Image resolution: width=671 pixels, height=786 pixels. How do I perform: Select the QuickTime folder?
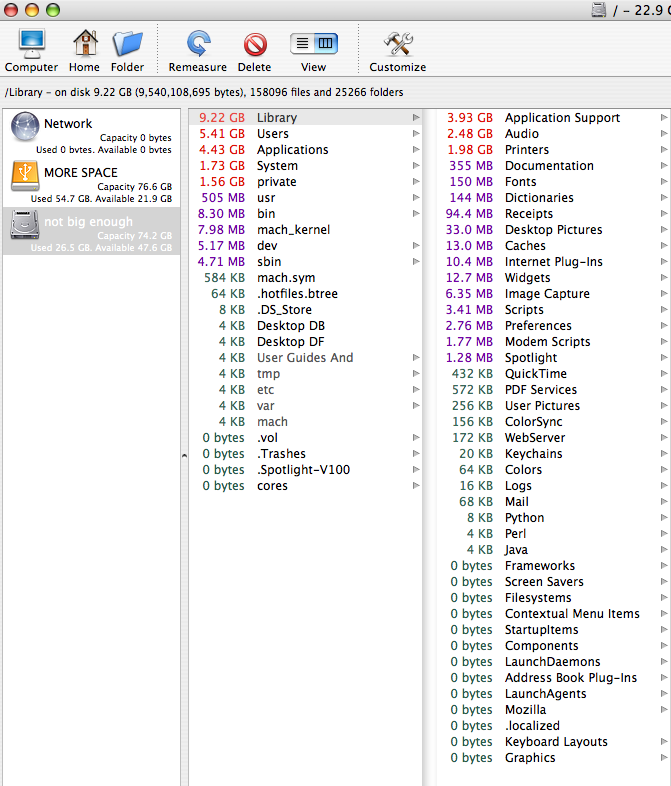[554, 374]
